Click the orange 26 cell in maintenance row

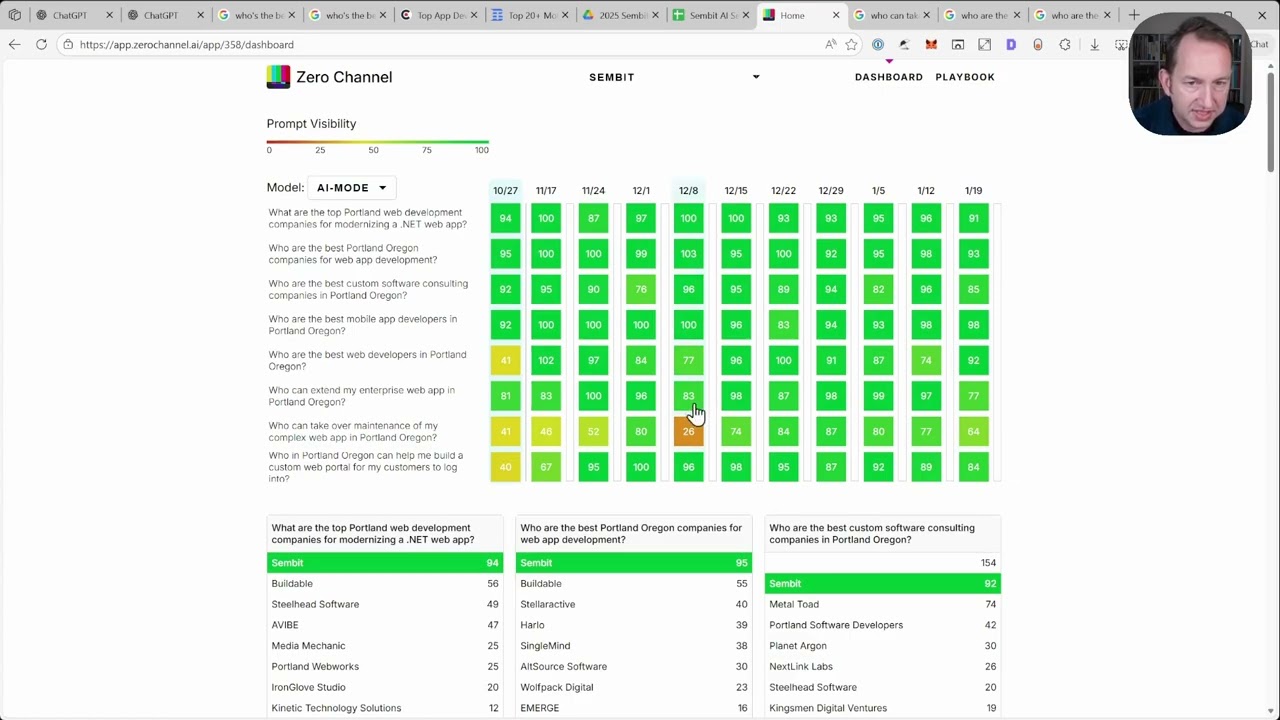point(688,431)
